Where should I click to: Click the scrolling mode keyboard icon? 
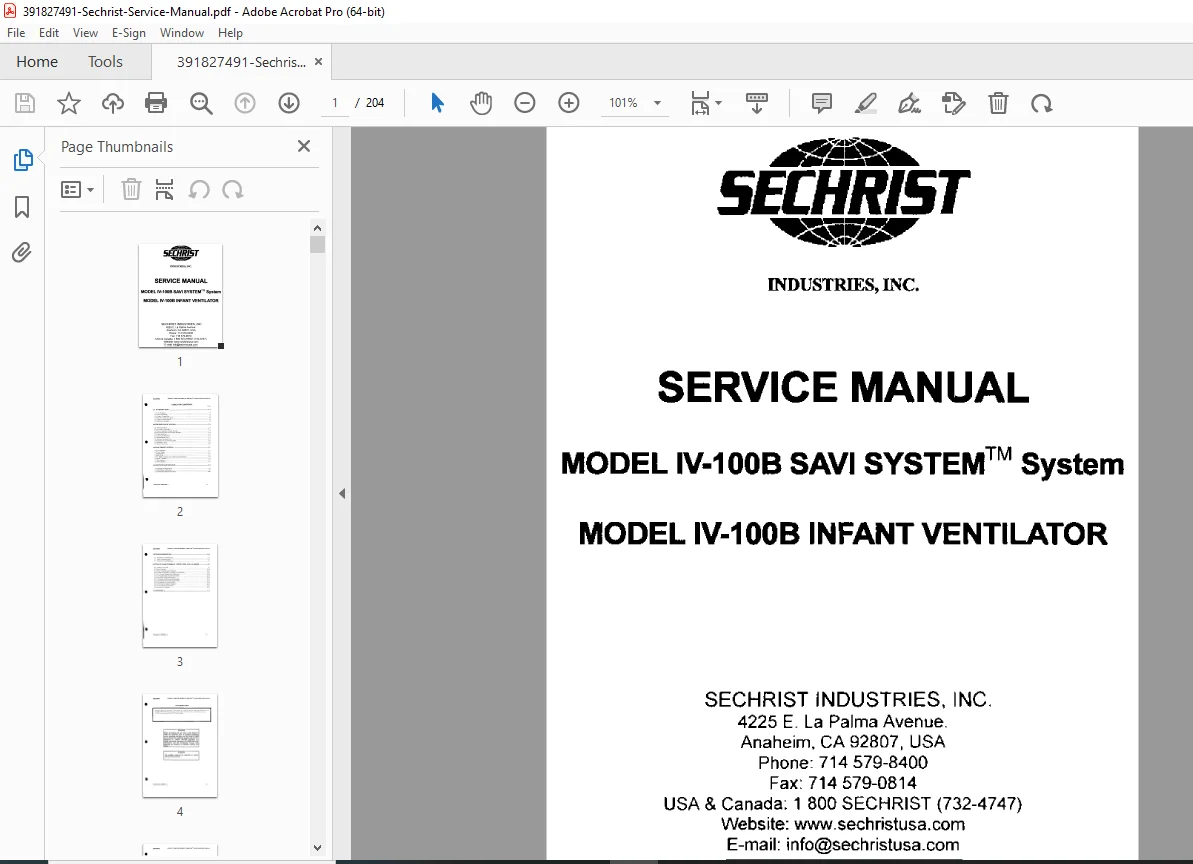(756, 103)
